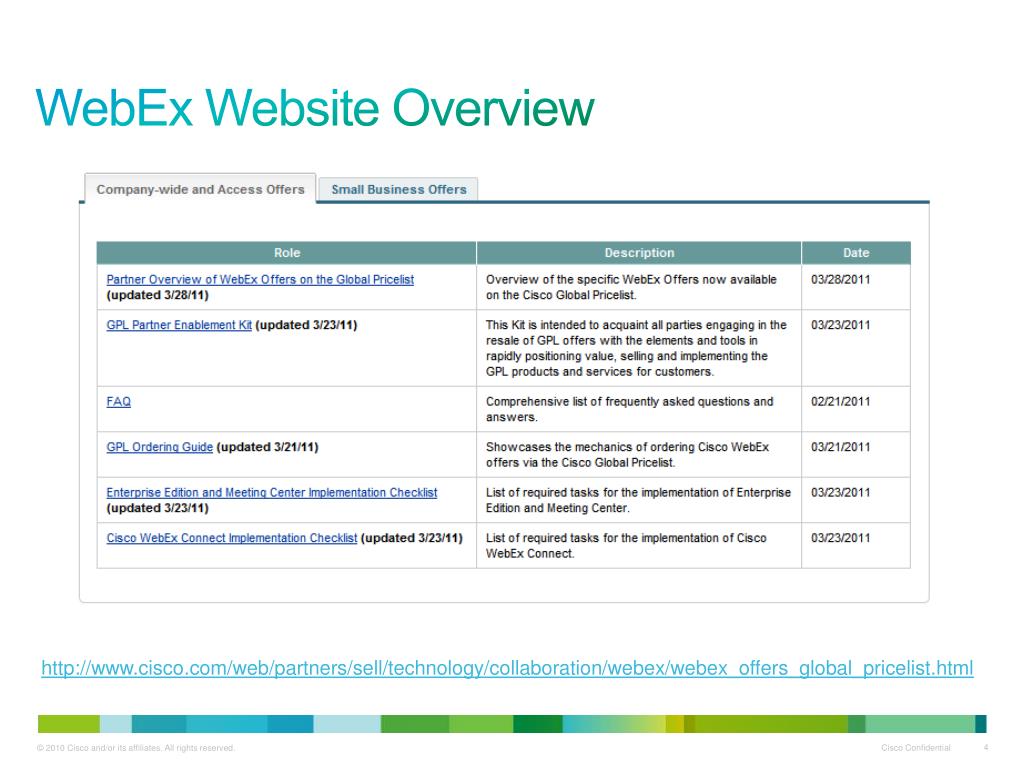Click the Cisco copyright footer text
1024x768 pixels.
tap(136, 748)
